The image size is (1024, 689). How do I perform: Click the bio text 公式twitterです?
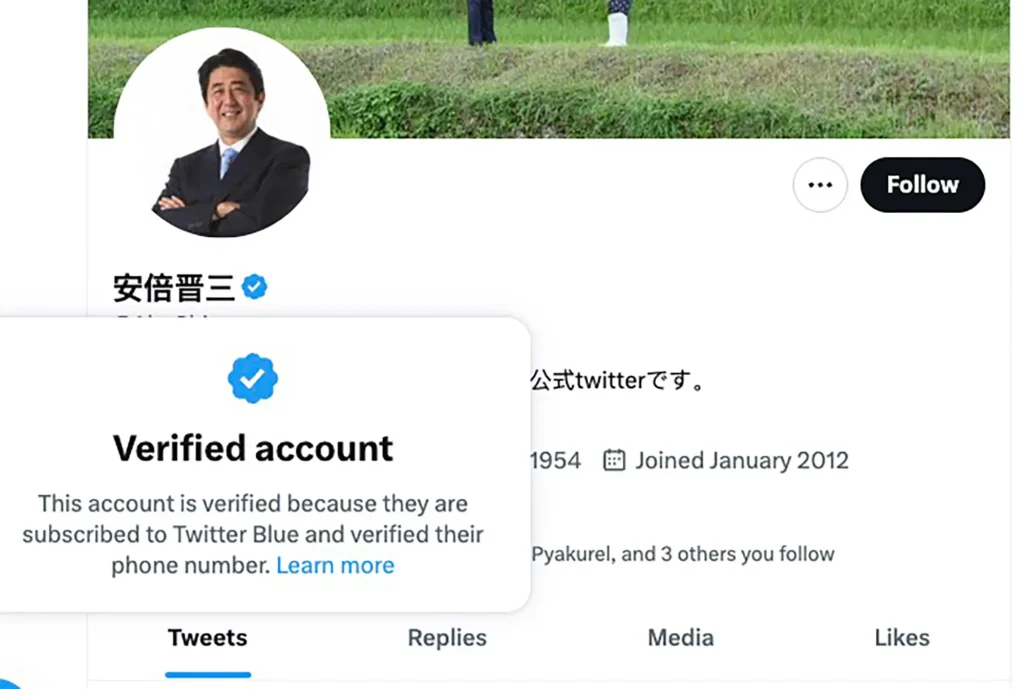tap(617, 381)
